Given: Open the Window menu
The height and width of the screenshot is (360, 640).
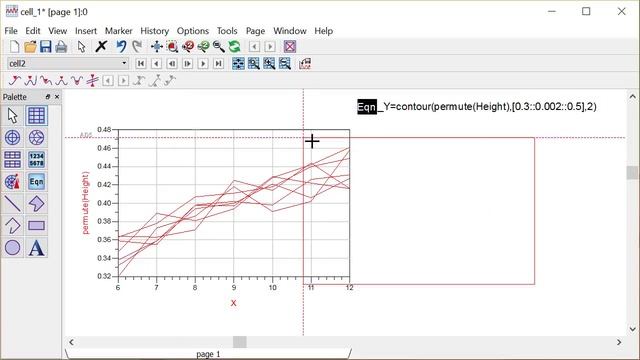Looking at the screenshot, I should tap(290, 31).
